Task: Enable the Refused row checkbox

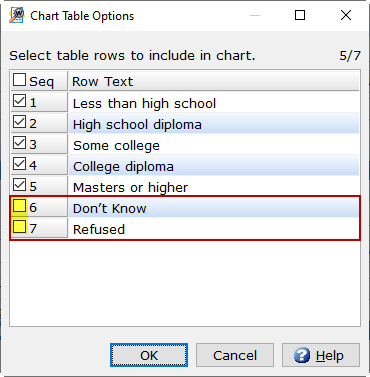Action: (x=19, y=227)
